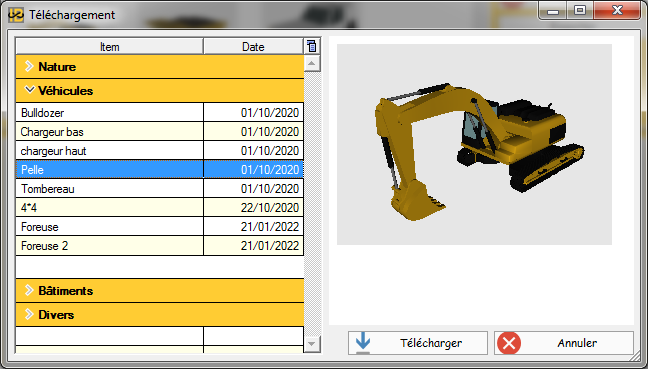Click the Annuler button

564,343
